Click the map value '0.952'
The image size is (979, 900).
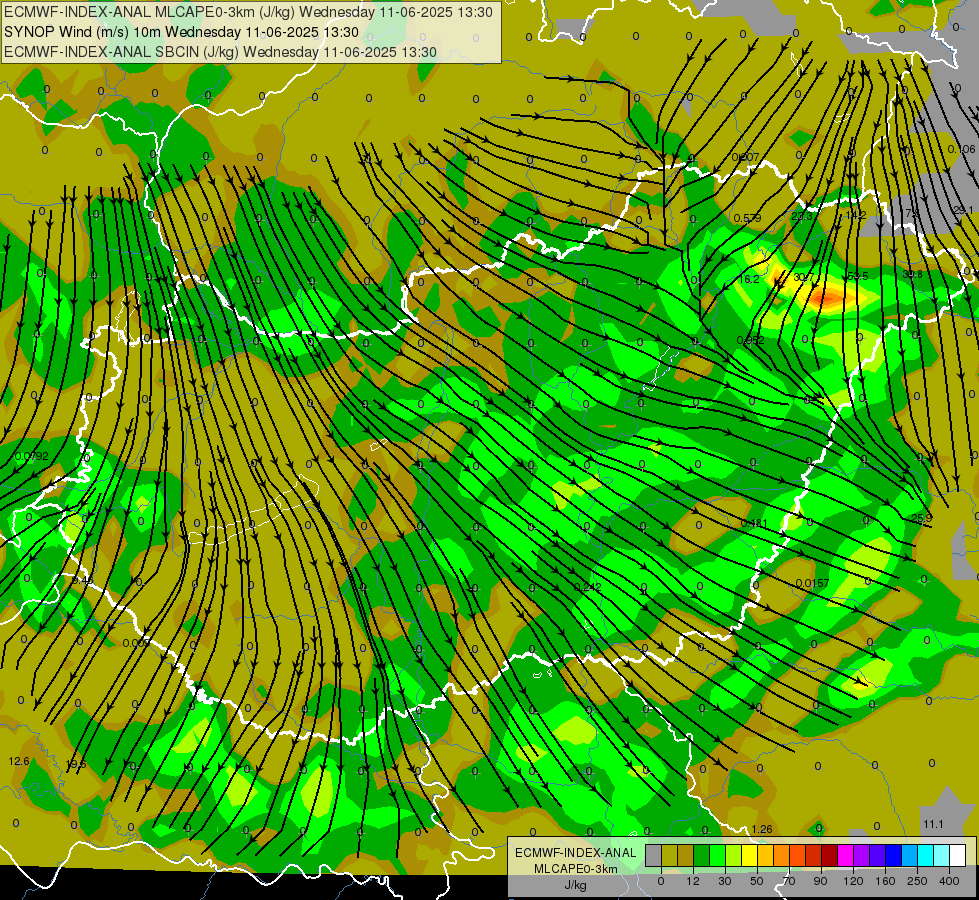pyautogui.click(x=750, y=341)
